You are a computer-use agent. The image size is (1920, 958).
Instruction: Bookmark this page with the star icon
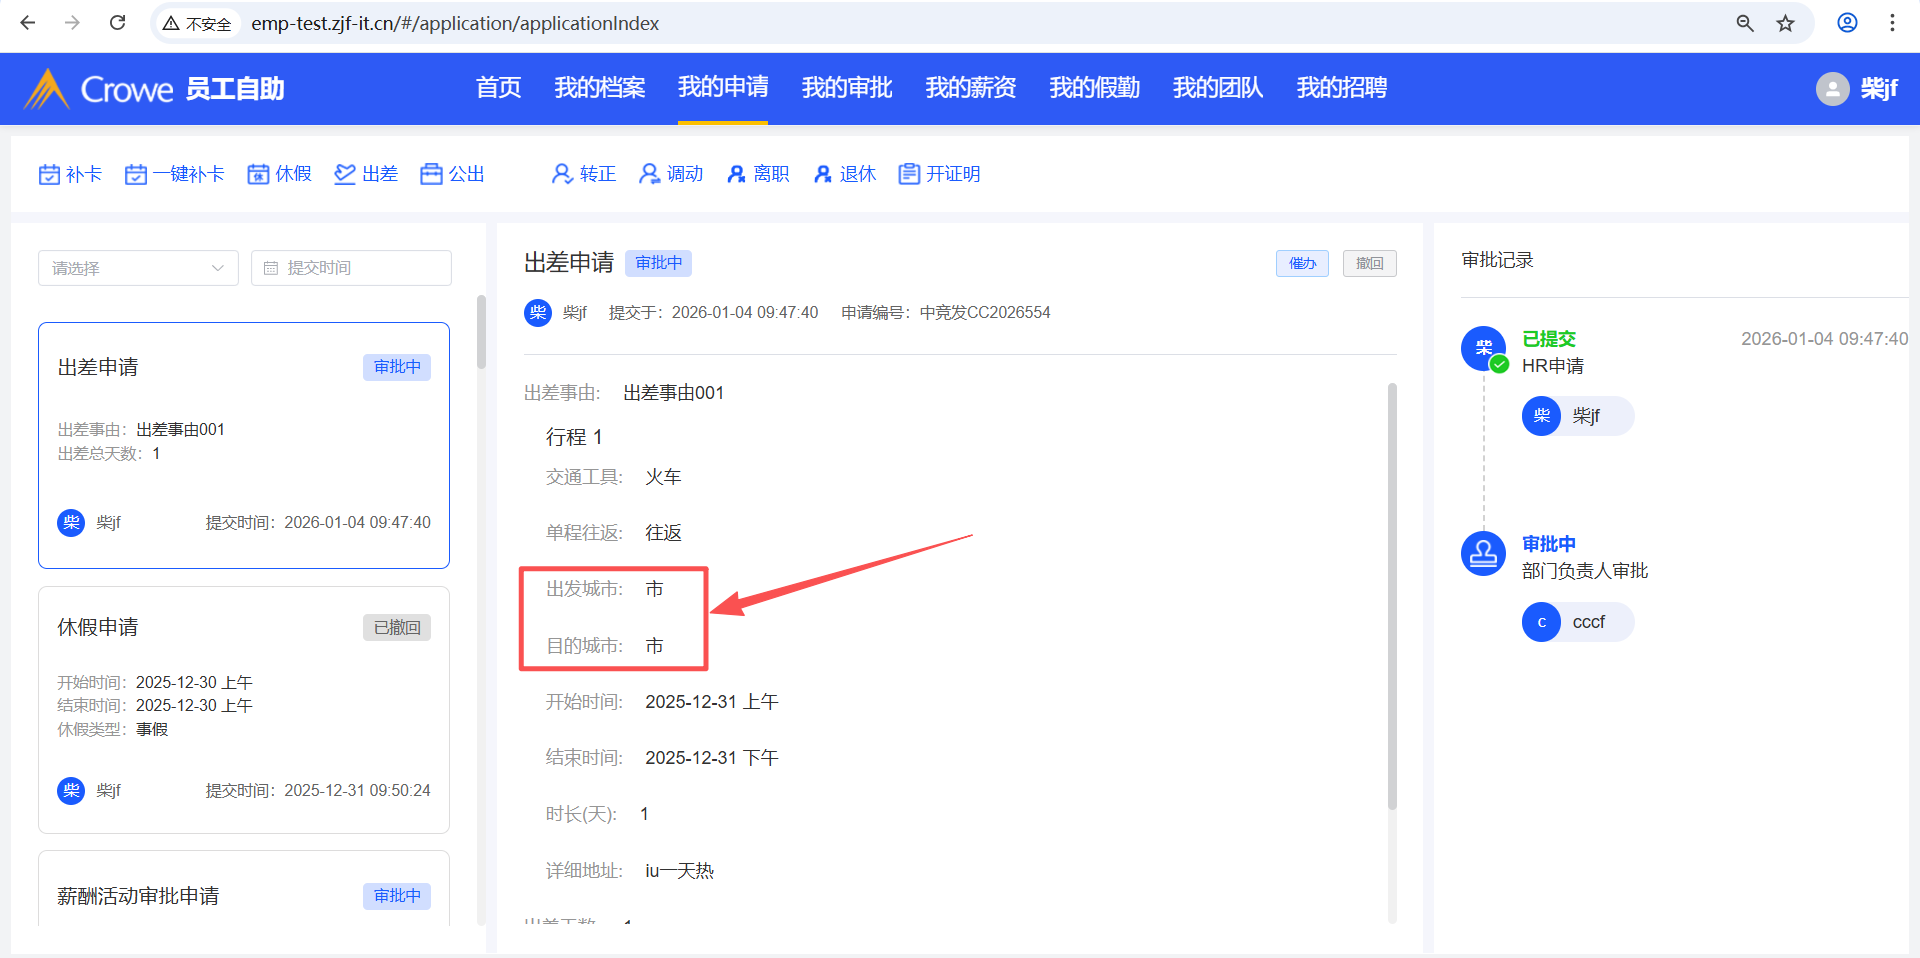(x=1786, y=23)
